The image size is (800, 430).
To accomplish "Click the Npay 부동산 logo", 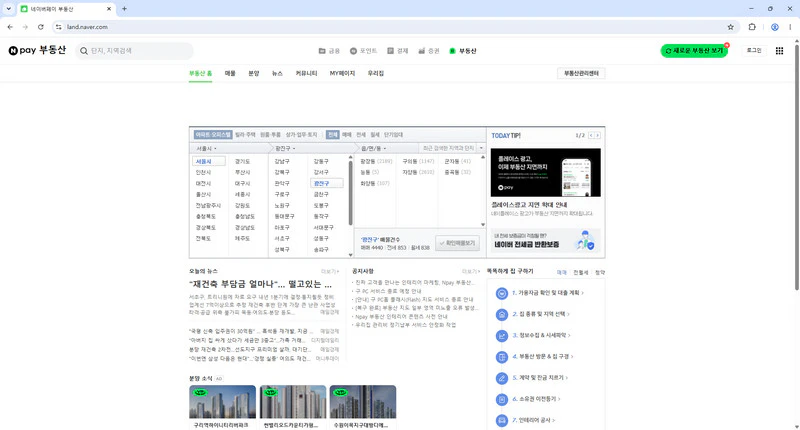I will pos(37,50).
